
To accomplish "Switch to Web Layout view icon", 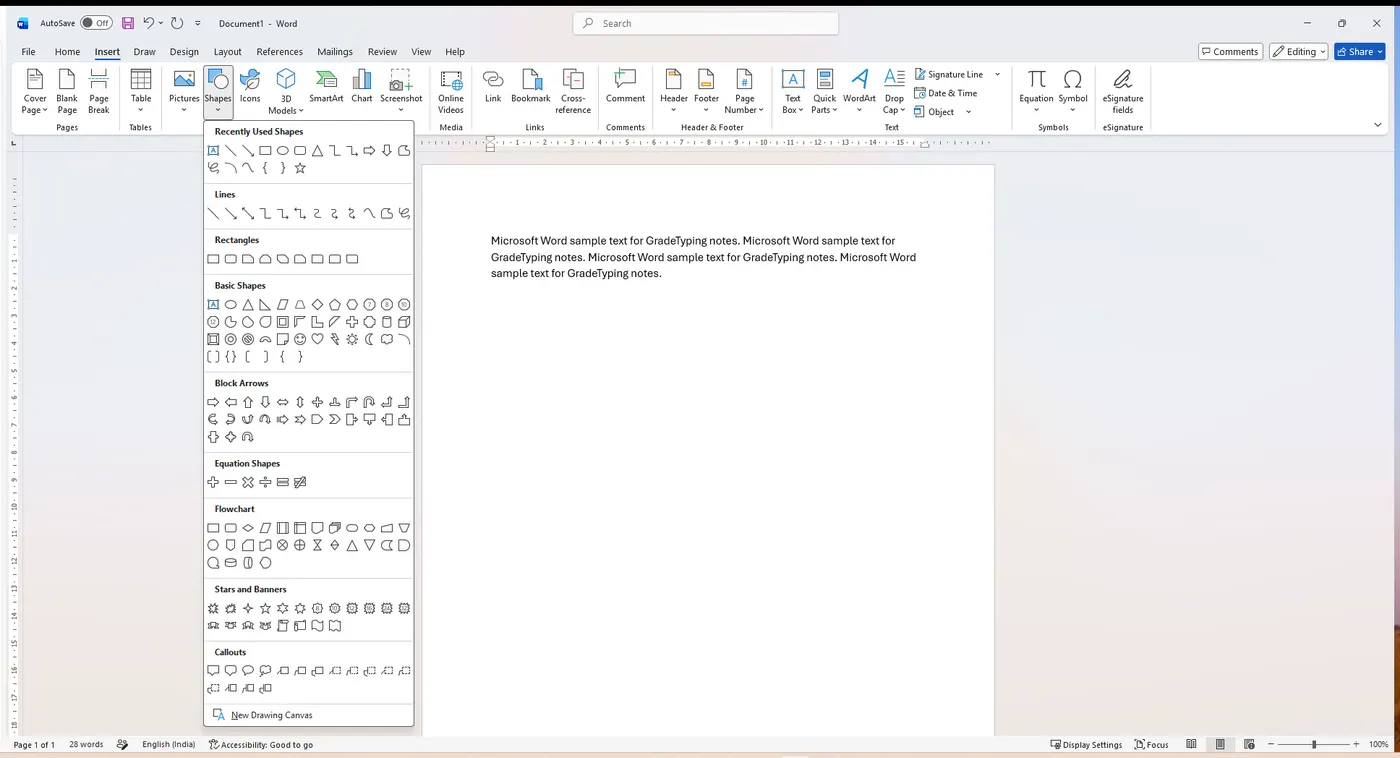I will [1249, 745].
